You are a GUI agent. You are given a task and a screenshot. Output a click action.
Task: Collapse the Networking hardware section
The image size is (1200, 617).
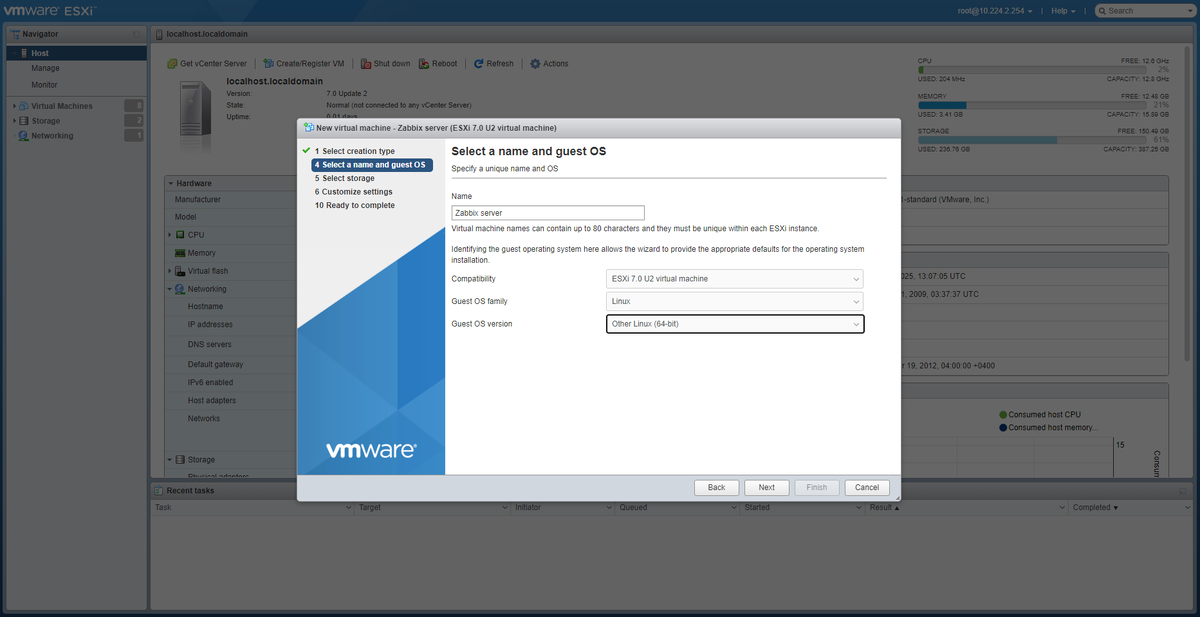pos(171,289)
